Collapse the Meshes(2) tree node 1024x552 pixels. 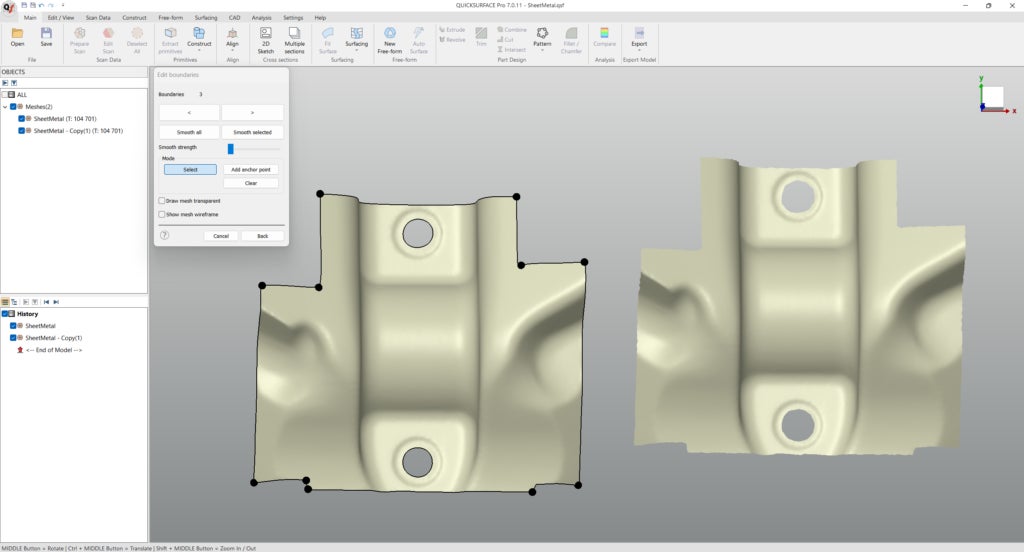[5, 106]
